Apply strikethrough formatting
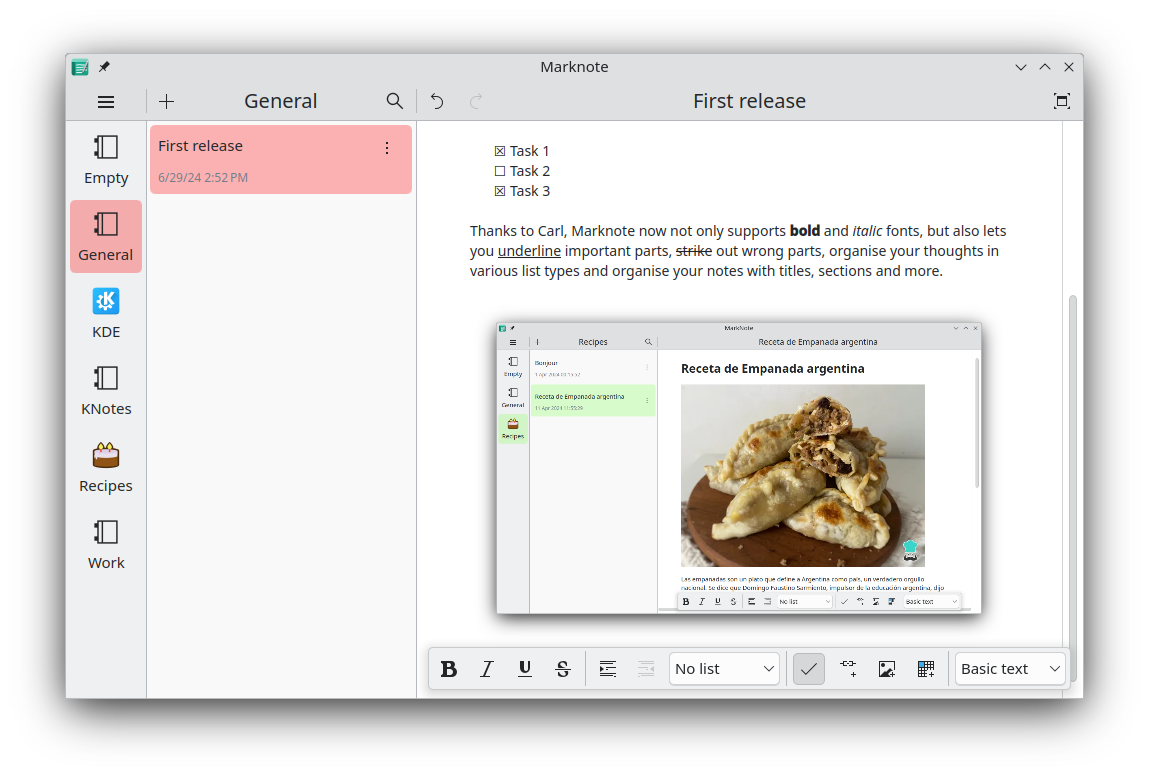 (x=563, y=669)
